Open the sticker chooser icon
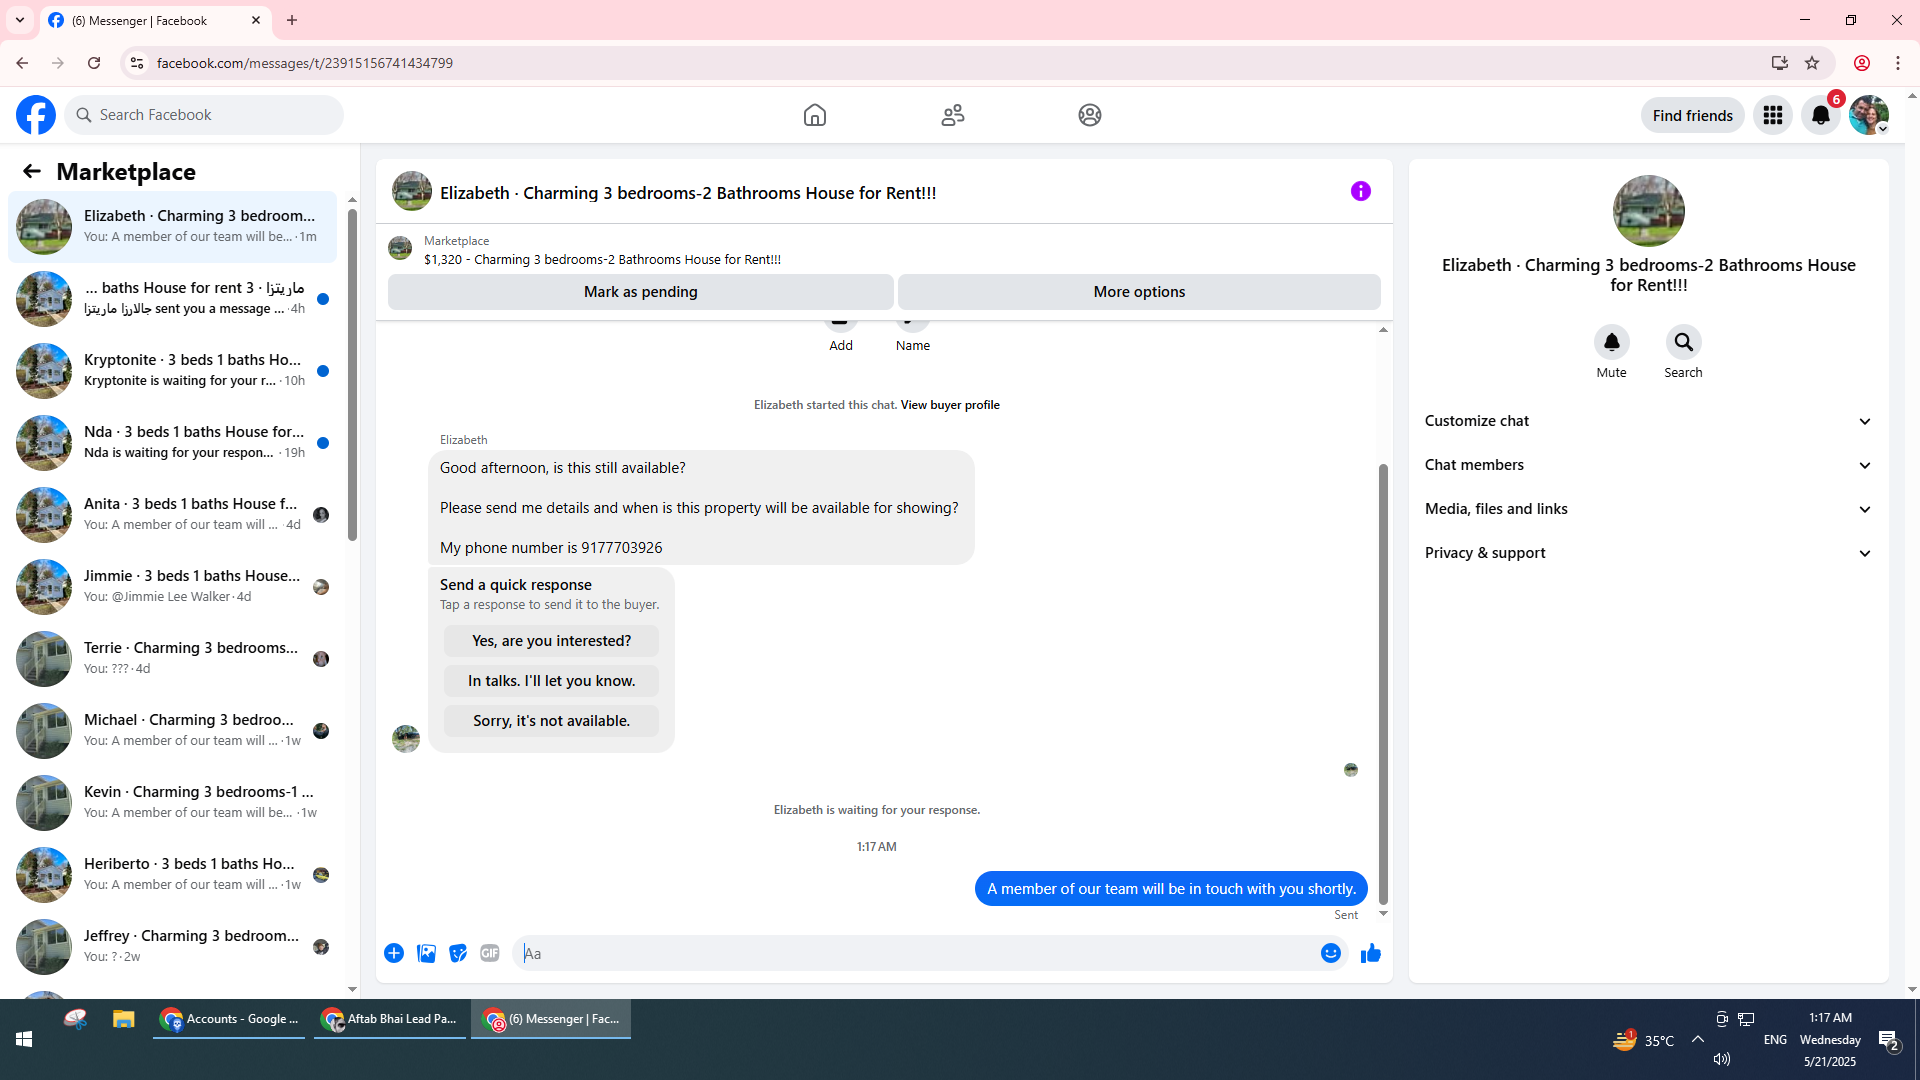 [458, 953]
